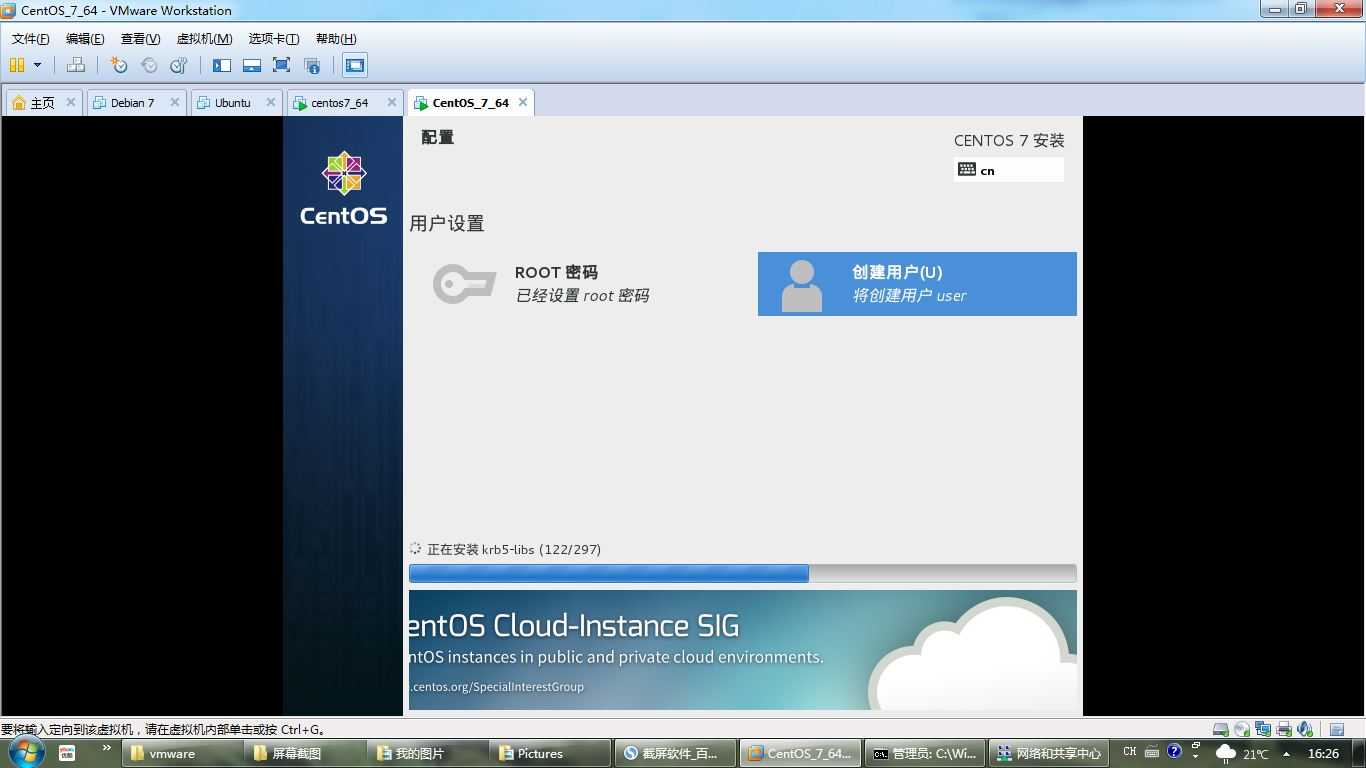
Task: Switch to the 主页 tab
Action: click(44, 102)
